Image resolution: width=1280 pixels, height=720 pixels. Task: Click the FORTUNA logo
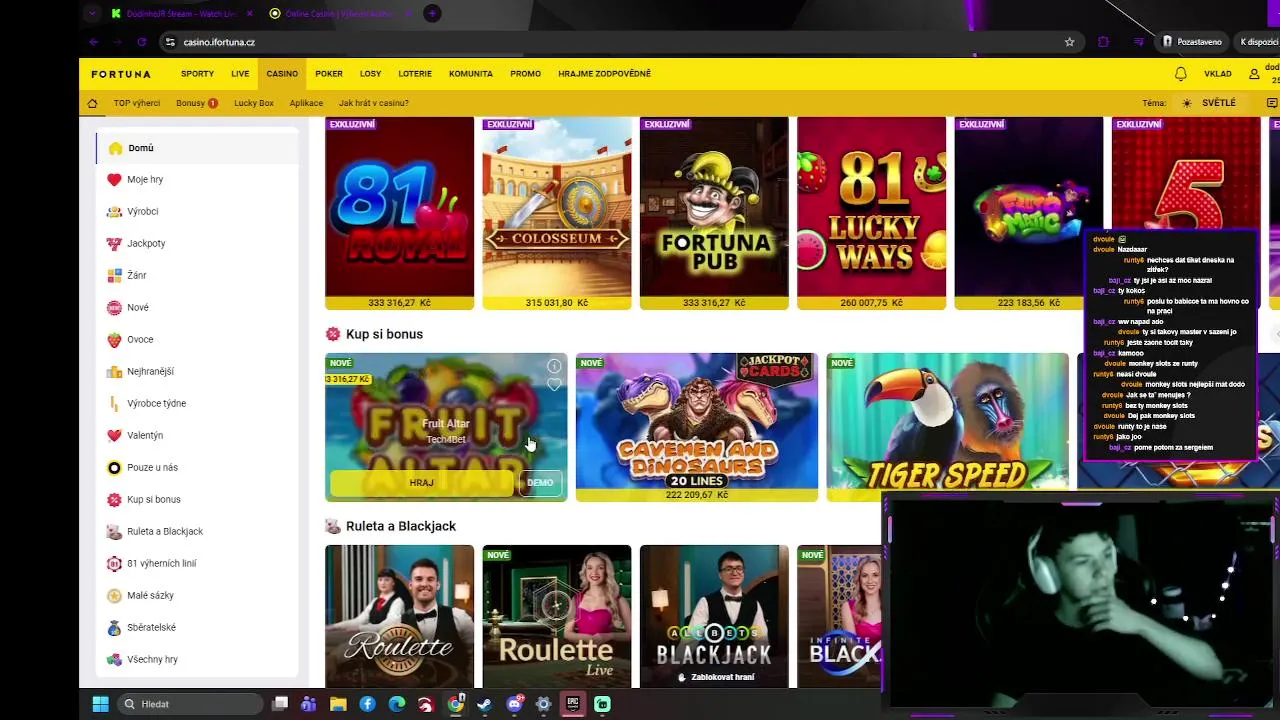[x=121, y=74]
